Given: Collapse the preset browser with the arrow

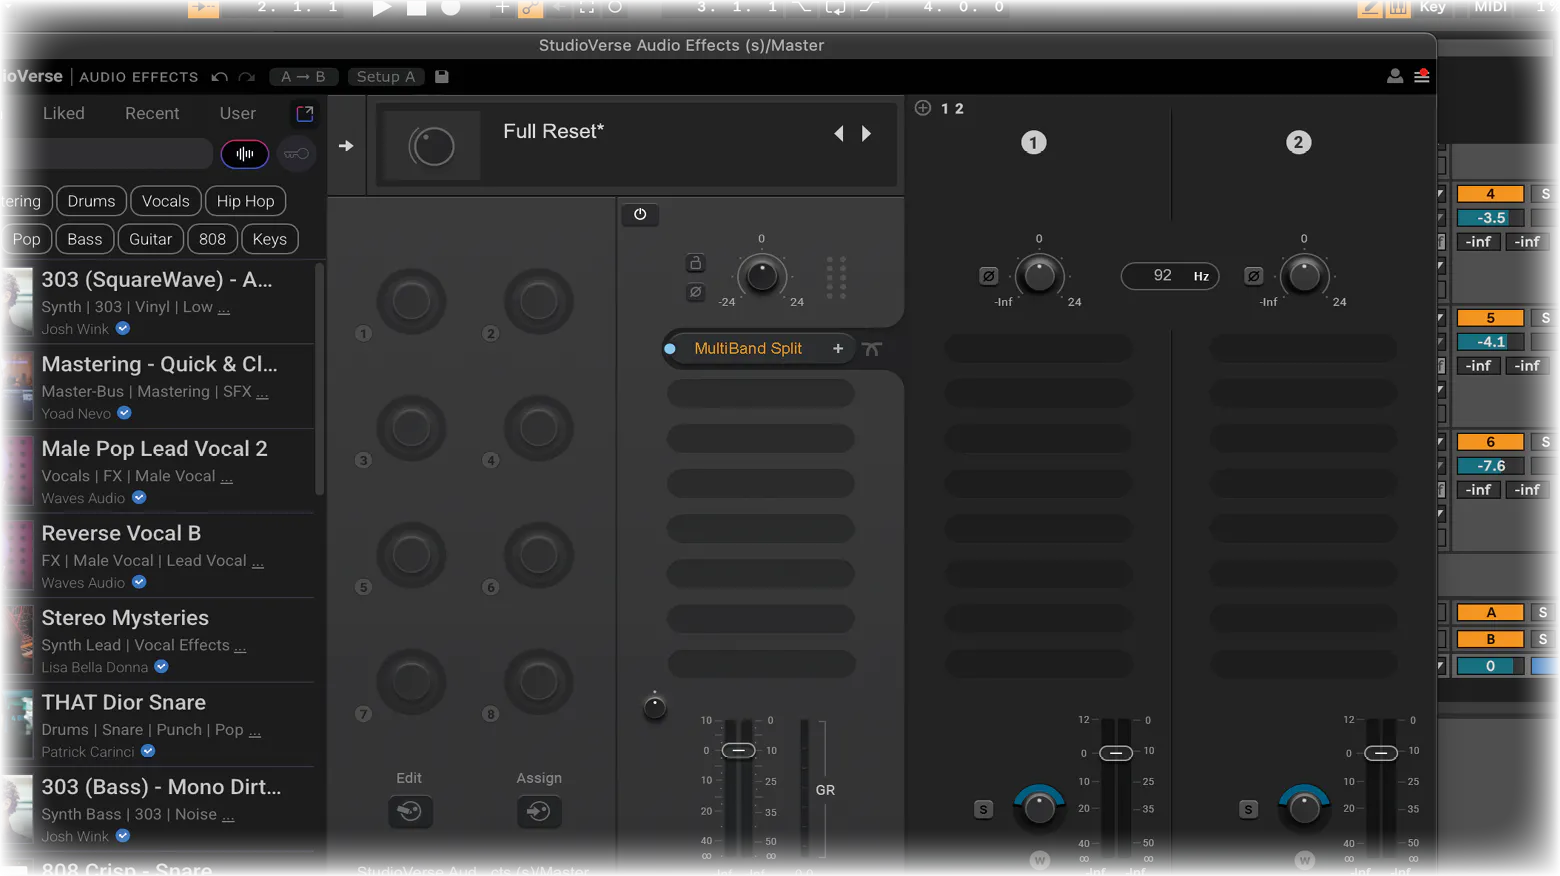Looking at the screenshot, I should pyautogui.click(x=346, y=146).
